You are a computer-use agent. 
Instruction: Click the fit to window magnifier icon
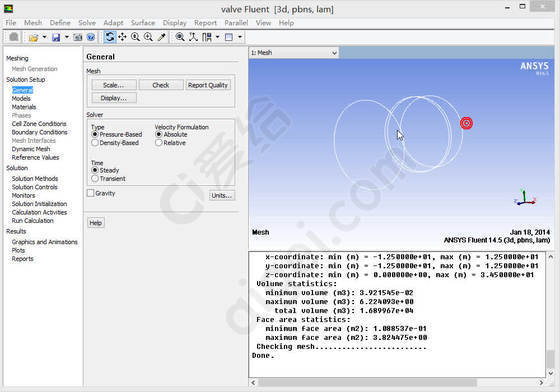coord(180,37)
